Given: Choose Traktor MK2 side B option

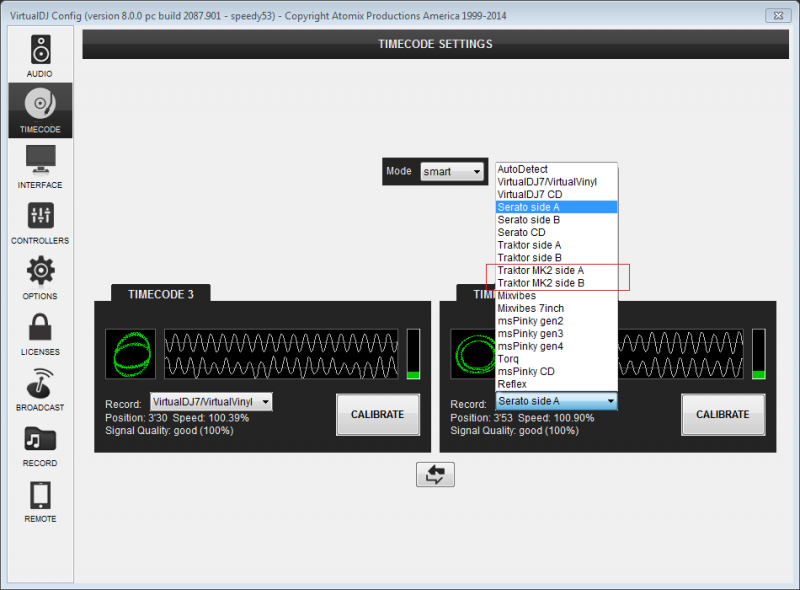Looking at the screenshot, I should (556, 283).
